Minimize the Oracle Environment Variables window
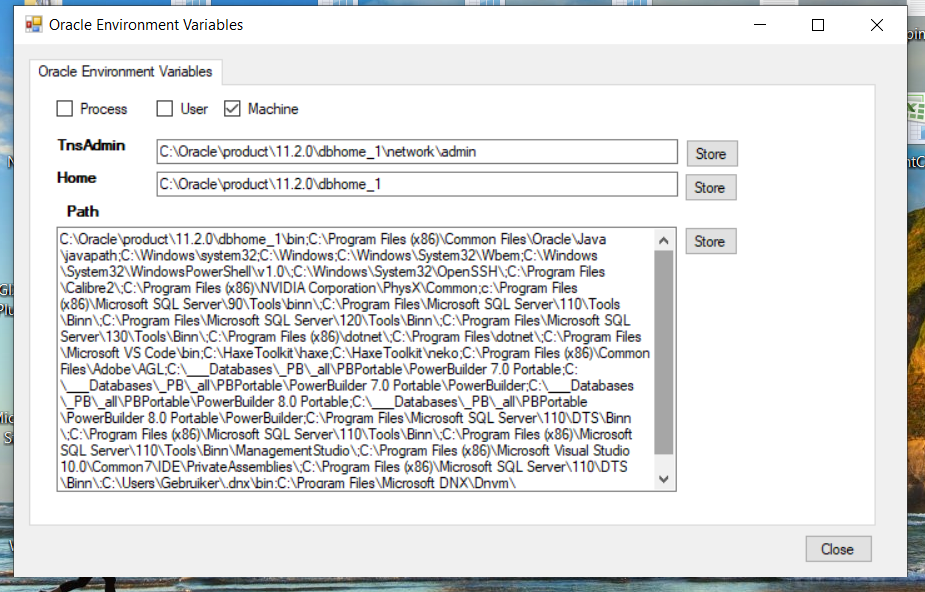925x592 pixels. [x=760, y=25]
